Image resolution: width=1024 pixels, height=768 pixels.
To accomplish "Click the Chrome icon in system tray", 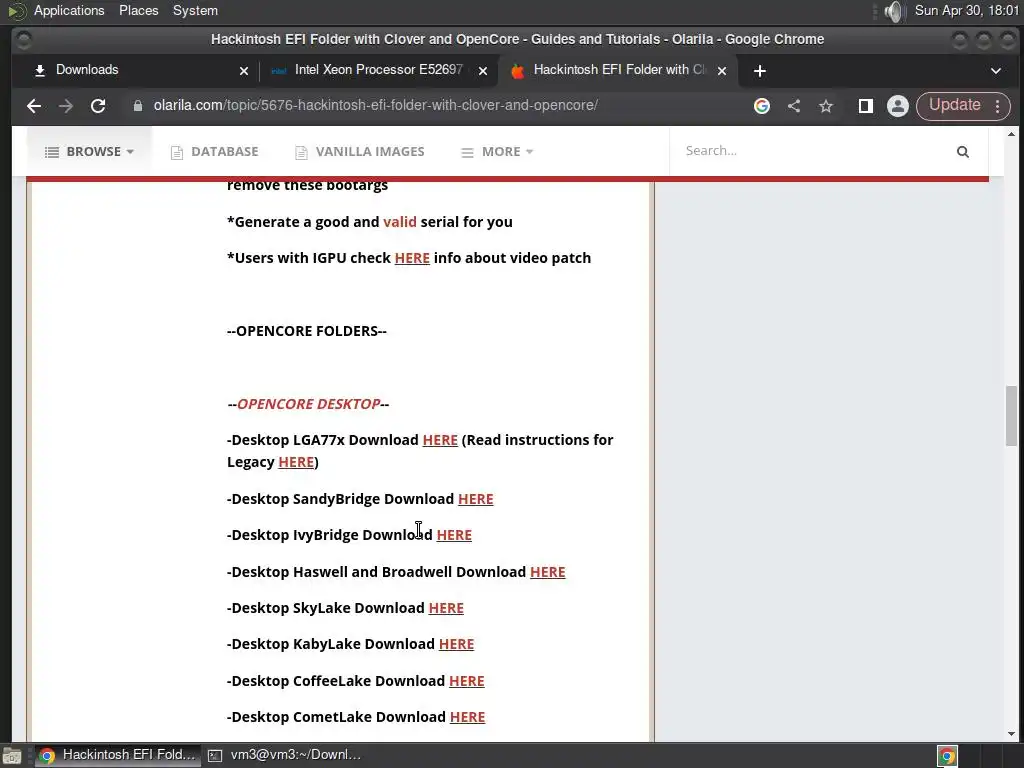I will [947, 756].
